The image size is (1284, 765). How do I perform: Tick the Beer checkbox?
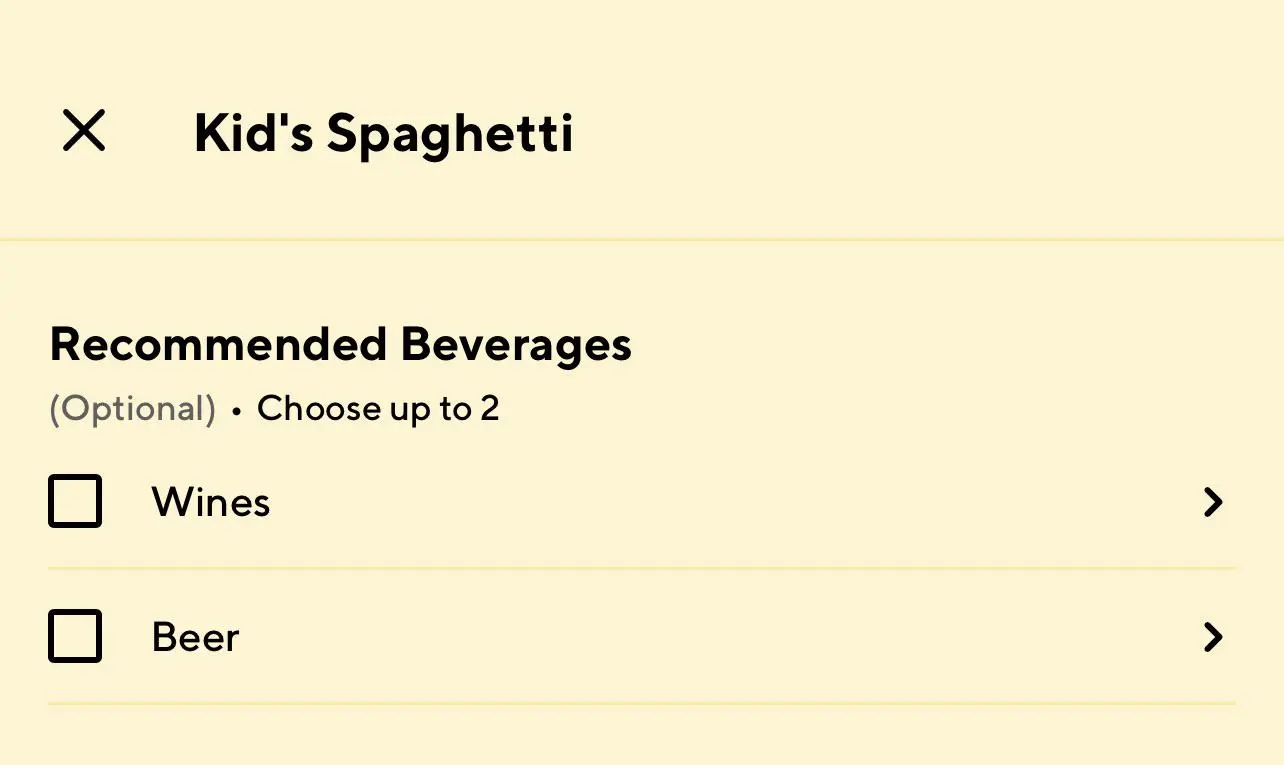pyautogui.click(x=75, y=636)
